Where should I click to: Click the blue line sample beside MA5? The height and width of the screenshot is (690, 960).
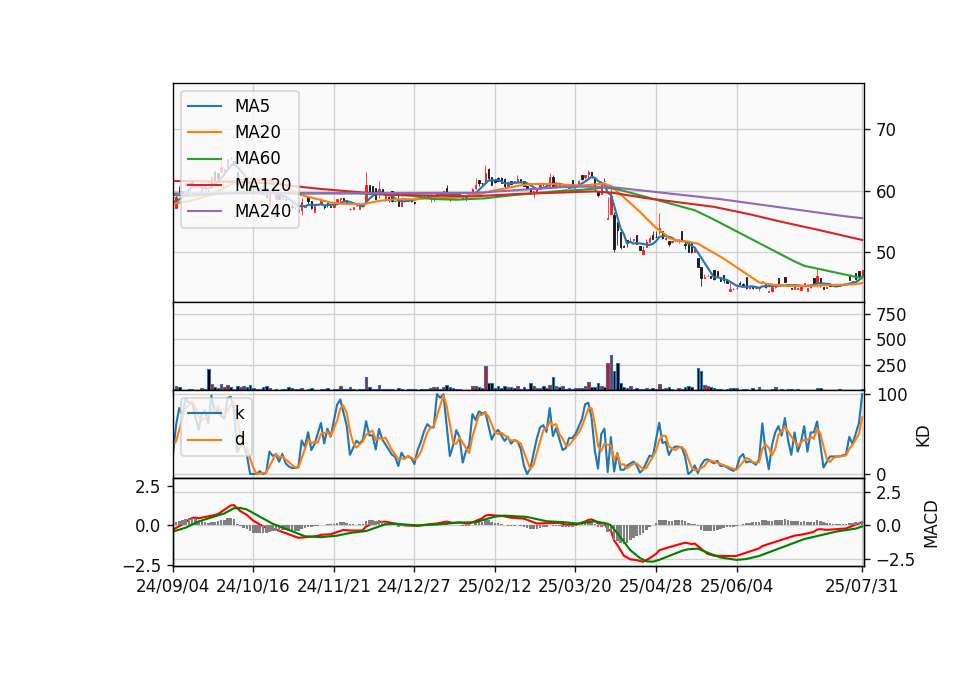[x=204, y=107]
